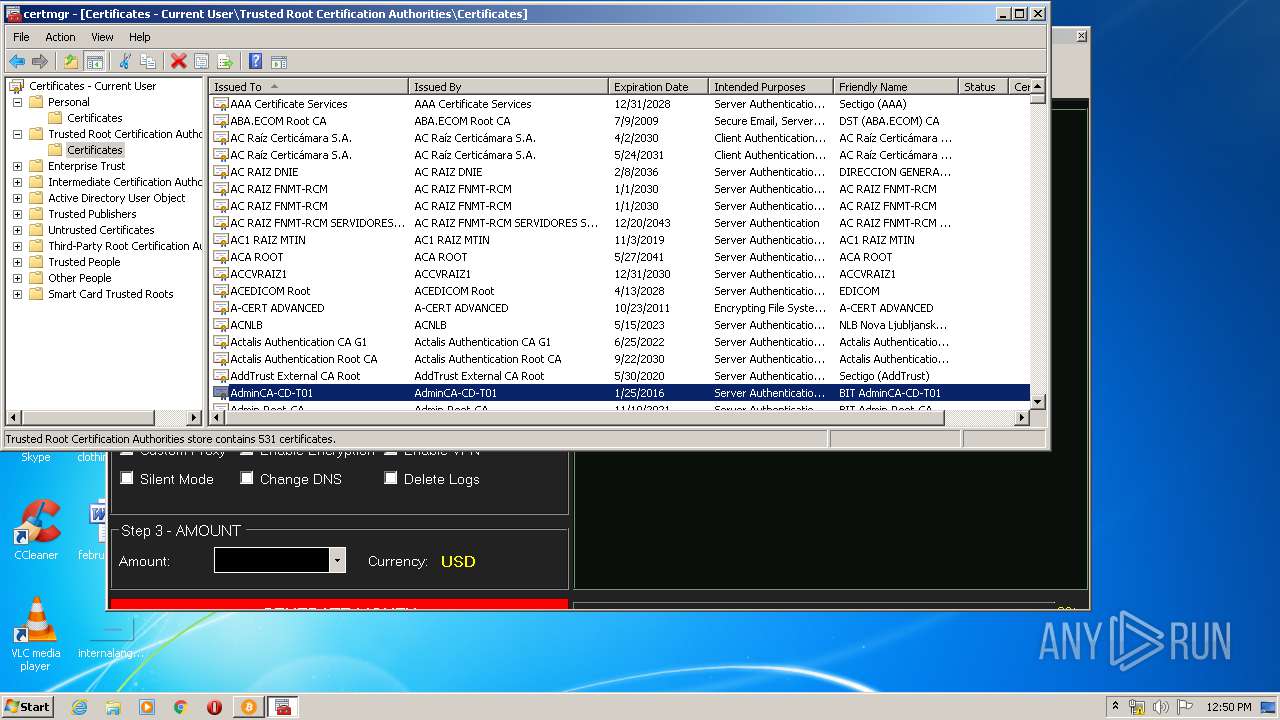The height and width of the screenshot is (720, 1280).
Task: Expand the Trusted Publishers node
Action: pos(17,214)
